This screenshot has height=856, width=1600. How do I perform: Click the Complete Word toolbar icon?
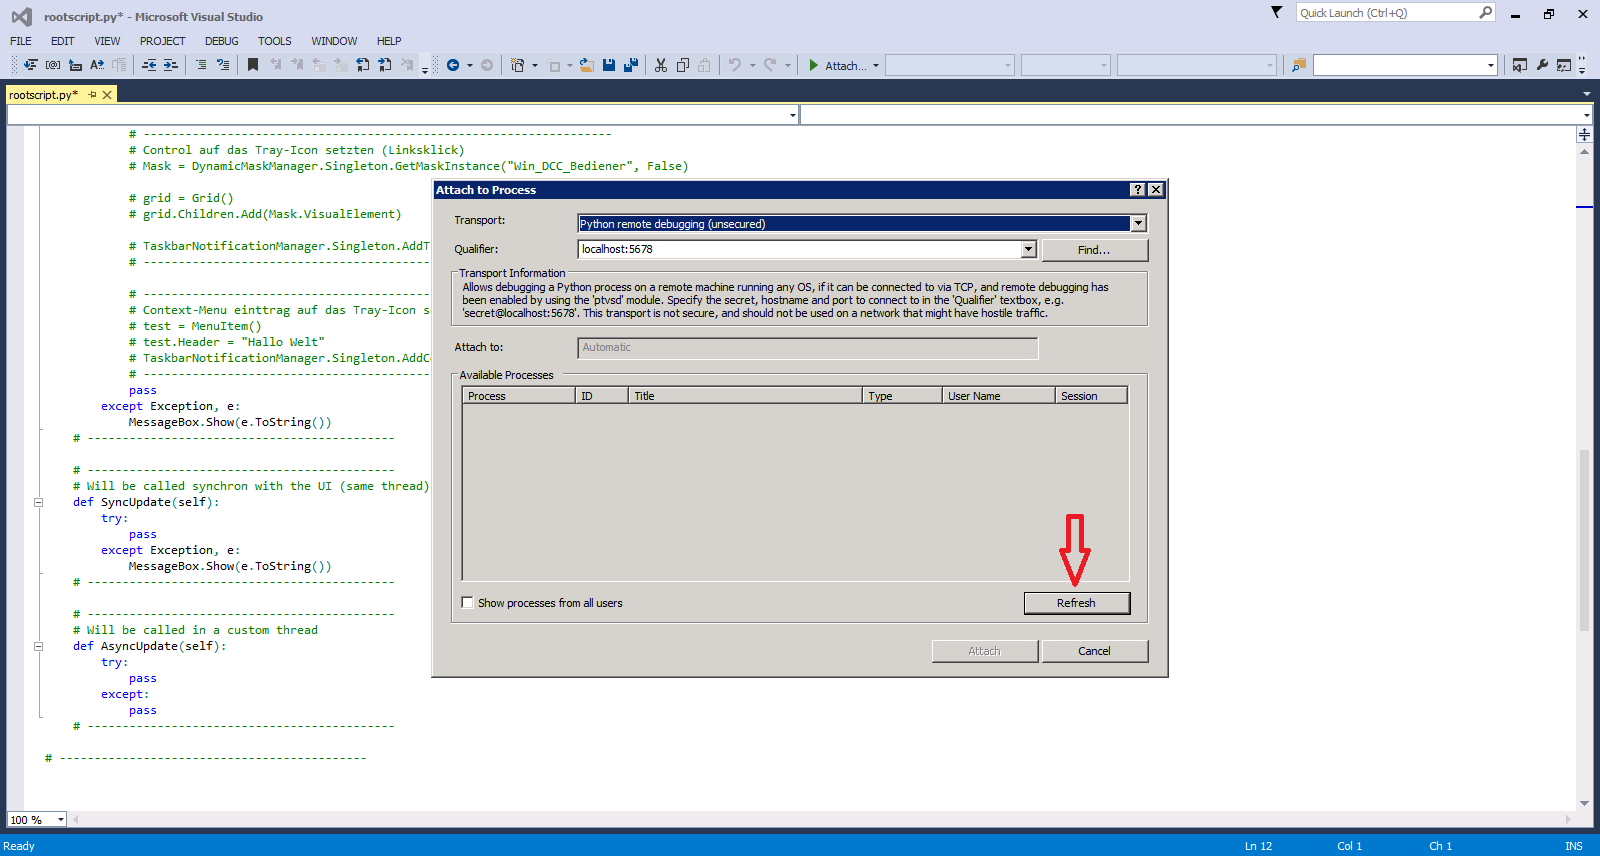pos(97,65)
